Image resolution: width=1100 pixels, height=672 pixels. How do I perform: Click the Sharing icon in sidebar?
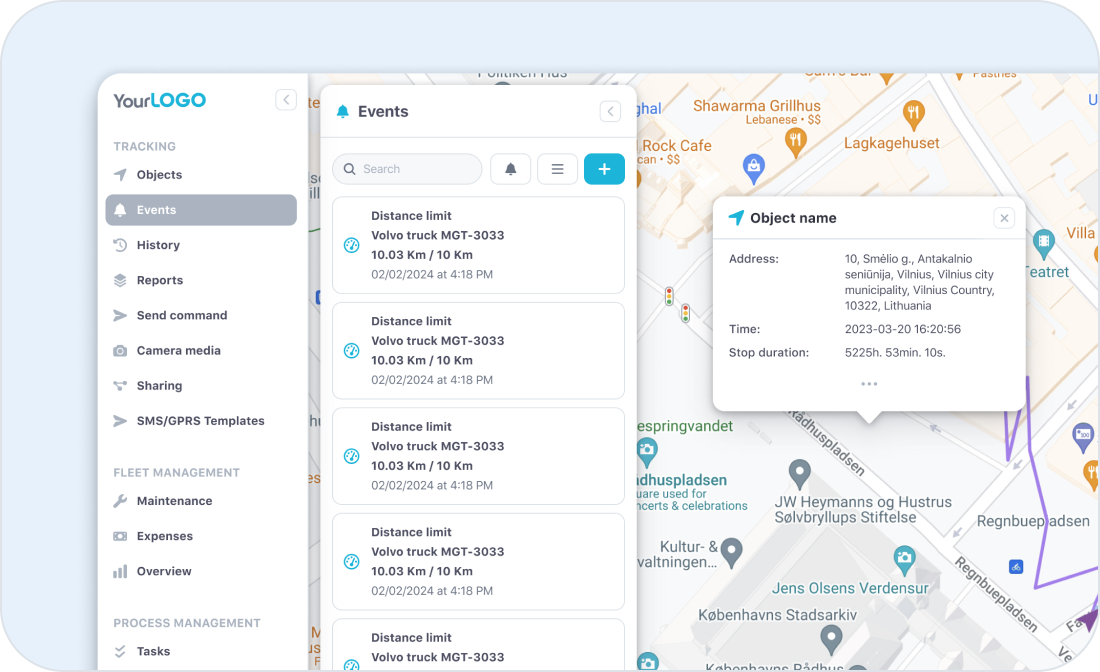(120, 386)
